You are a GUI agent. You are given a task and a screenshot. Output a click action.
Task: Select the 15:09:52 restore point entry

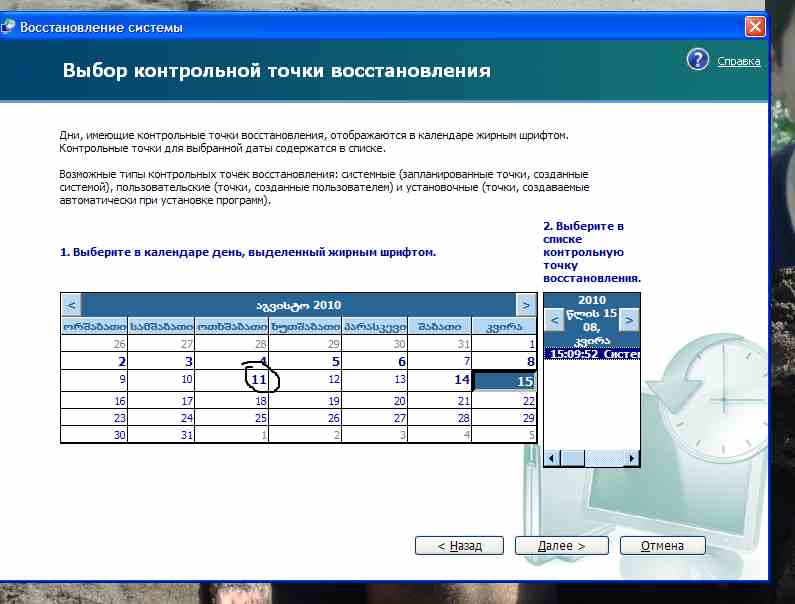pos(591,353)
